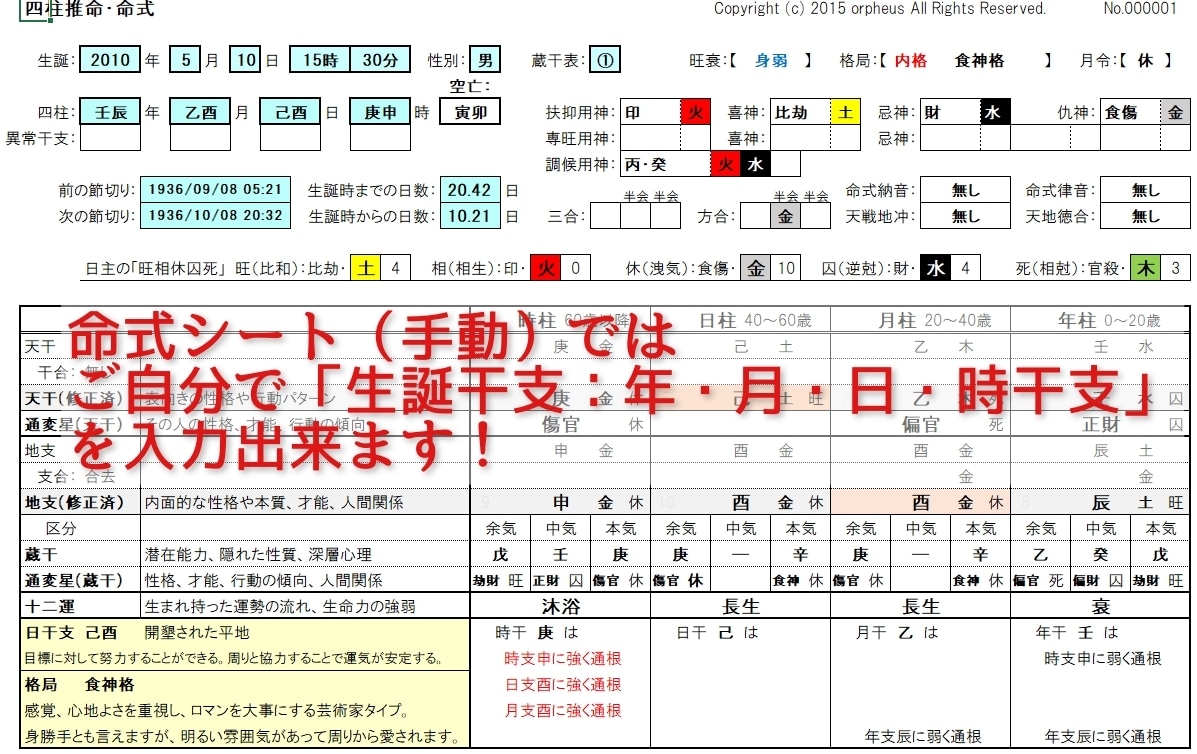The image size is (1197, 754).
Task: Select the red 内格 text in 格局
Action: 911,60
